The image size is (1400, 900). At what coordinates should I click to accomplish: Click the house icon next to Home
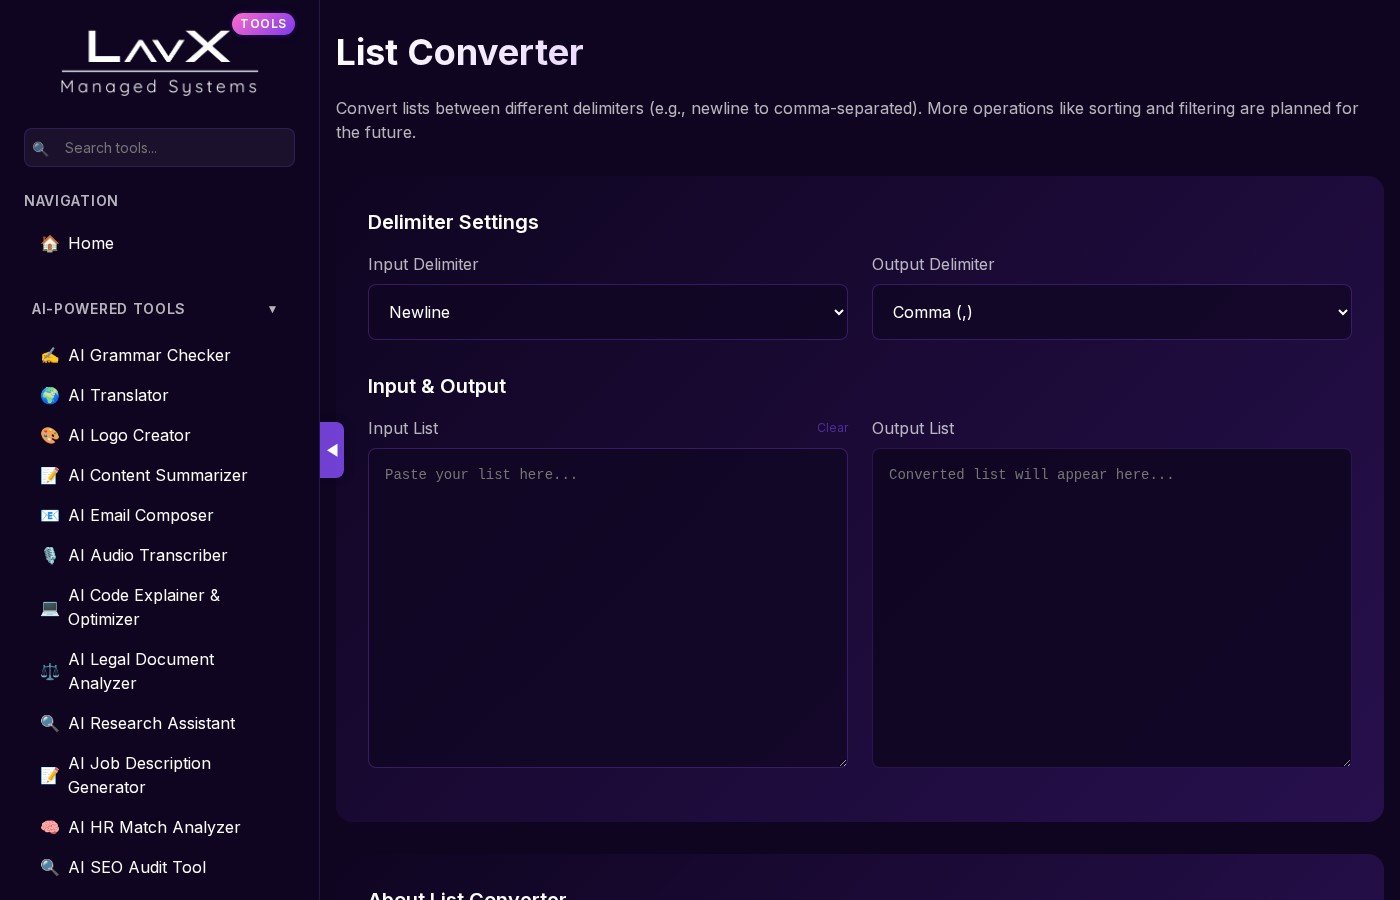[x=49, y=243]
